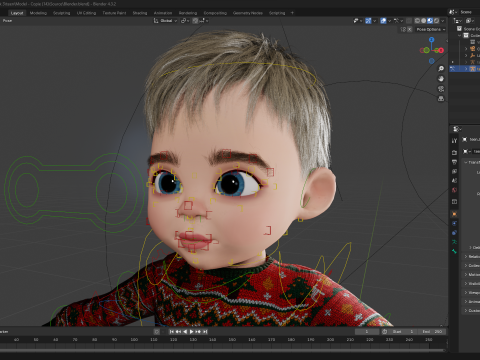The height and width of the screenshot is (360, 480).
Task: Open the overlays options dropdown
Action: point(389,21)
